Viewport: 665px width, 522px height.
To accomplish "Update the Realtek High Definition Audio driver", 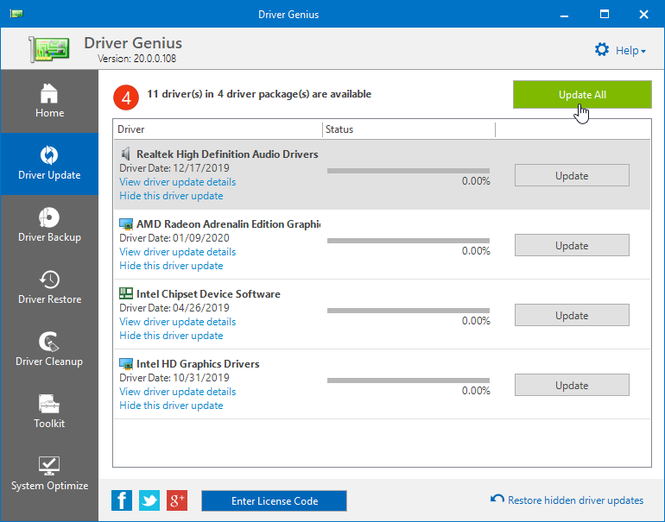I will click(572, 176).
